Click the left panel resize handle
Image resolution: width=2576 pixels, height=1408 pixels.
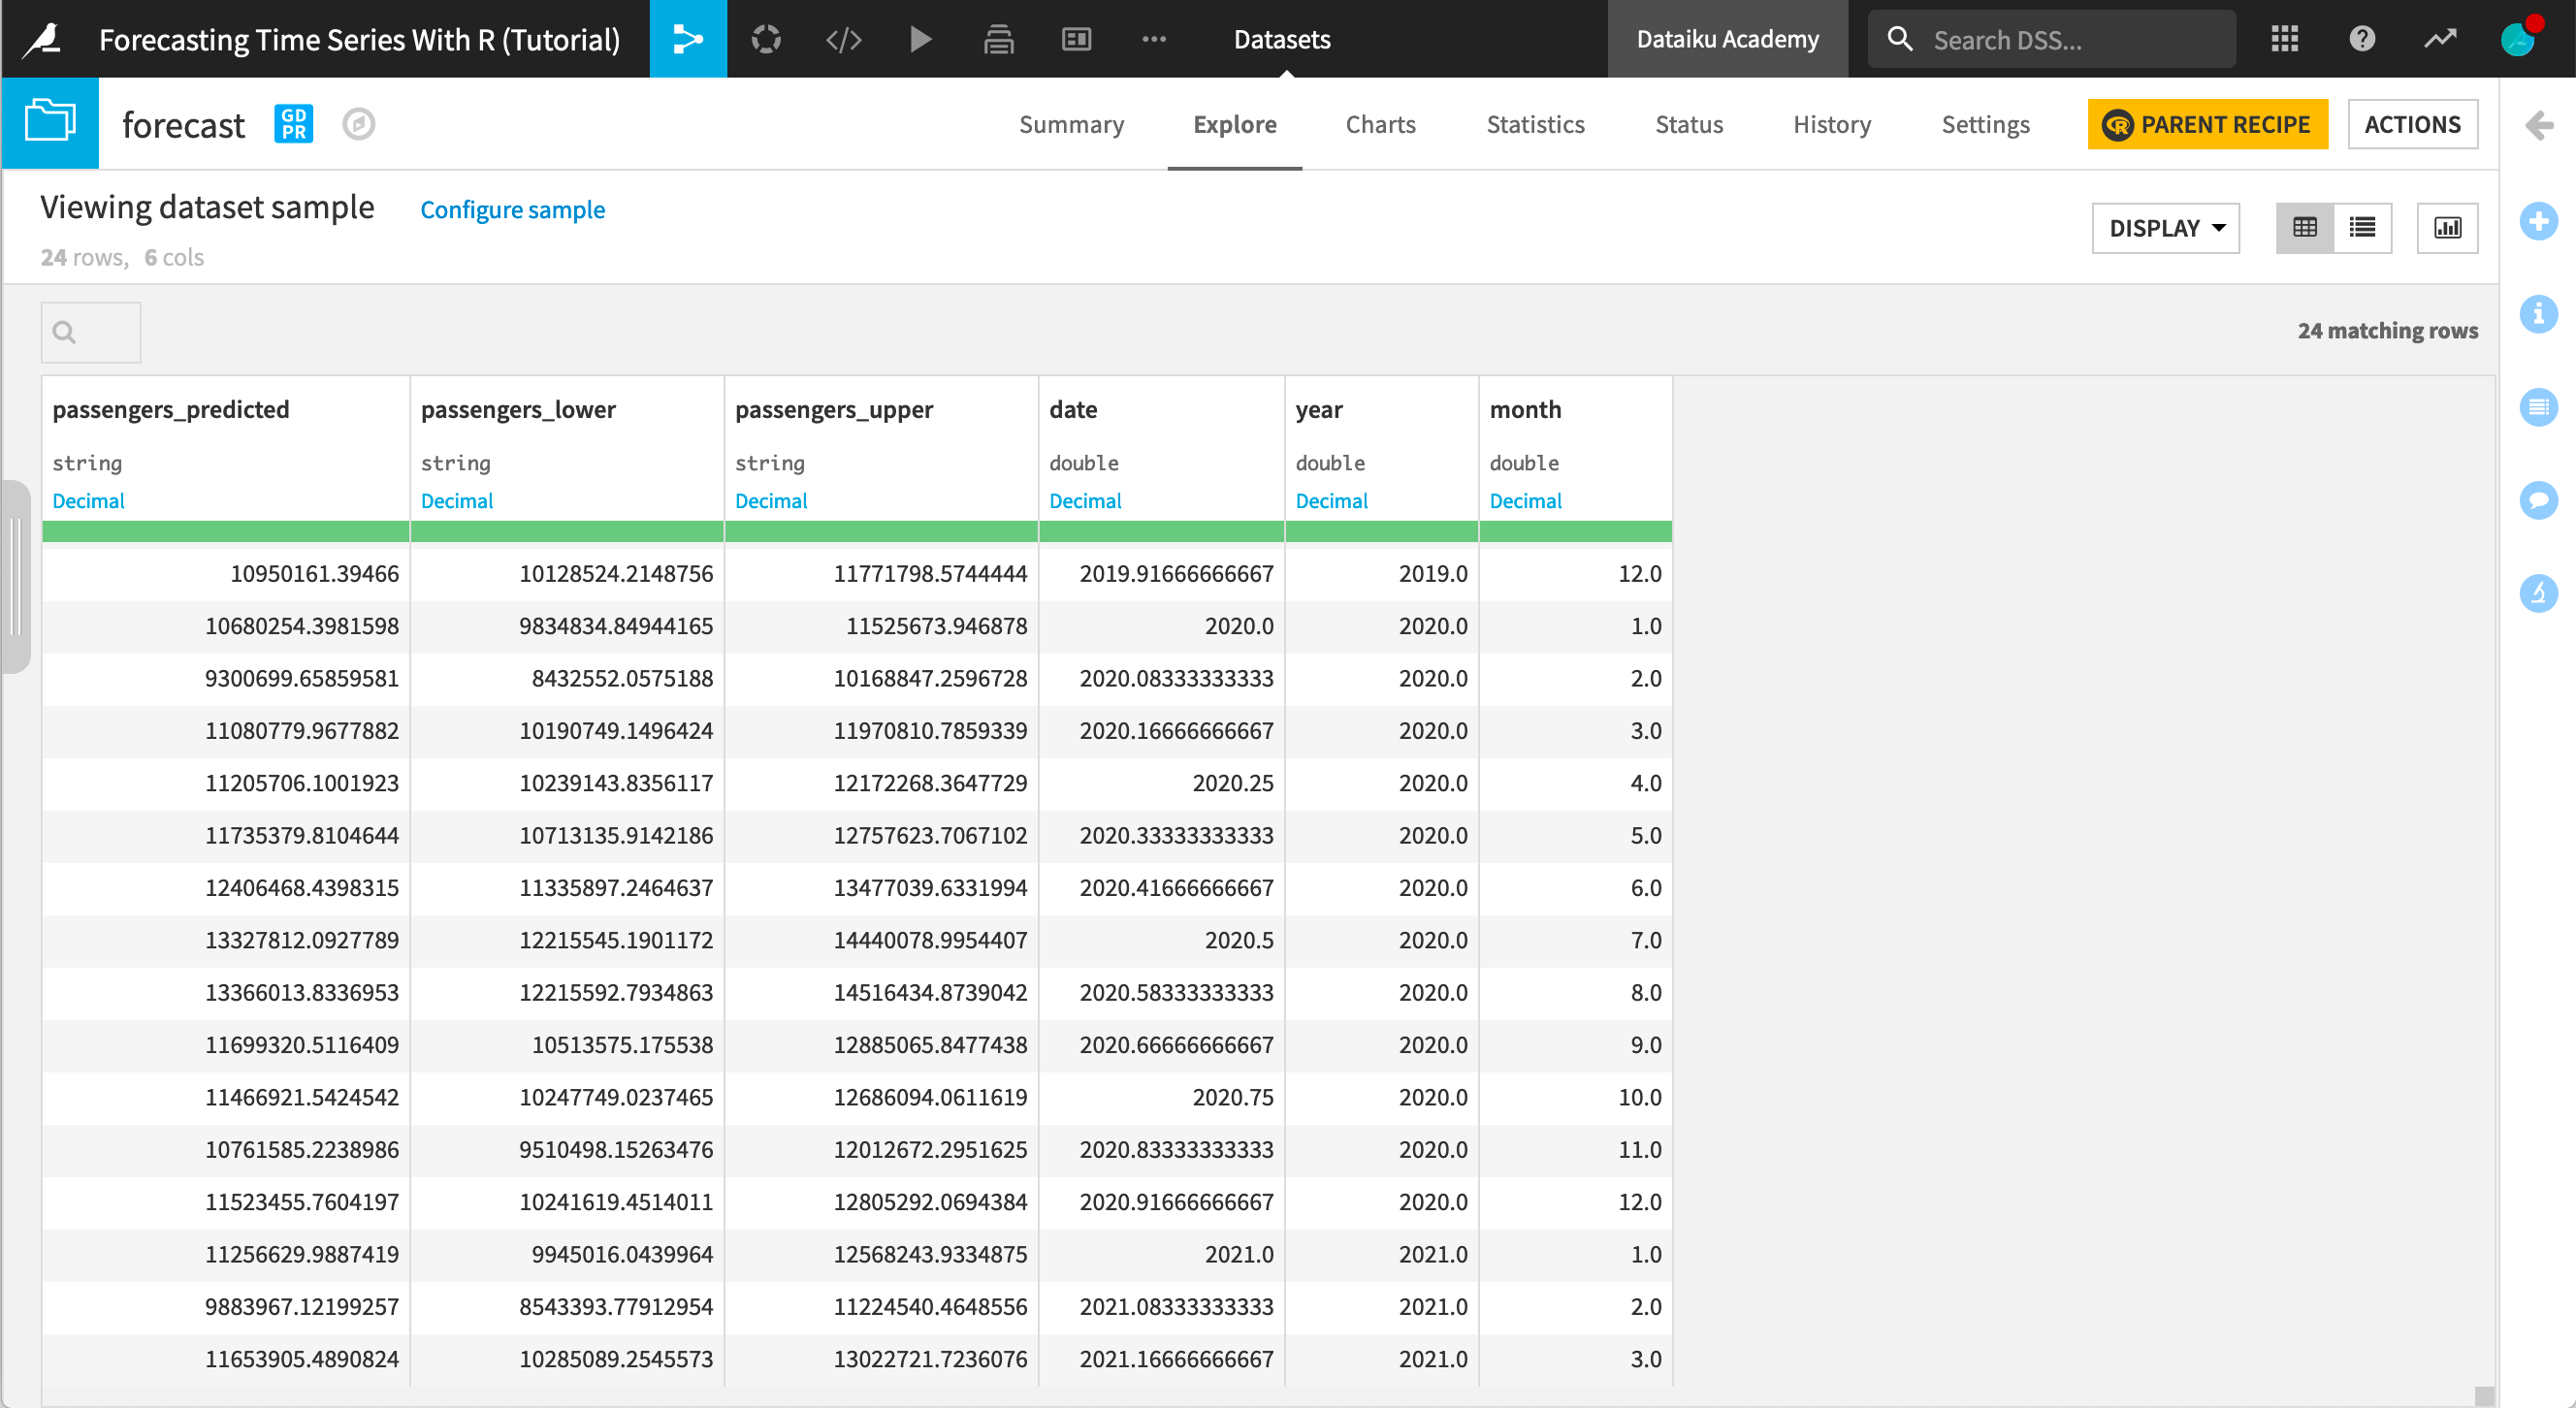(x=15, y=577)
